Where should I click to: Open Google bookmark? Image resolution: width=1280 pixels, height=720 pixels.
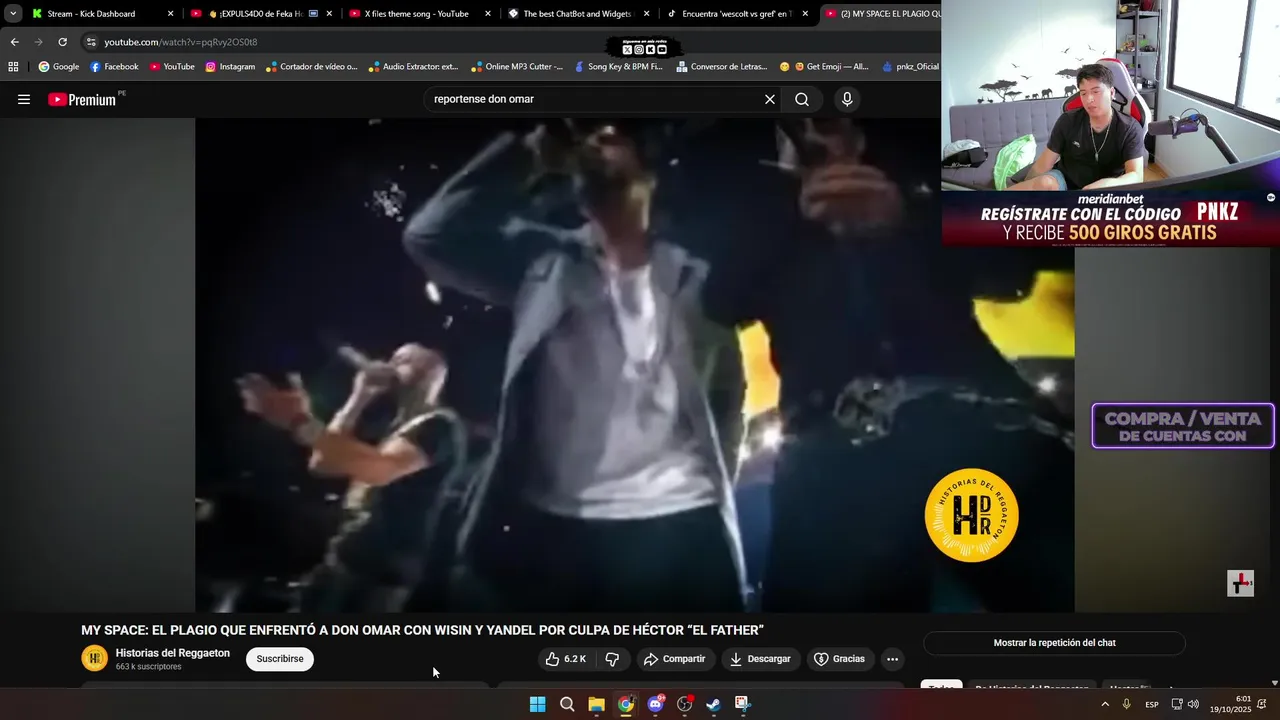[59, 67]
